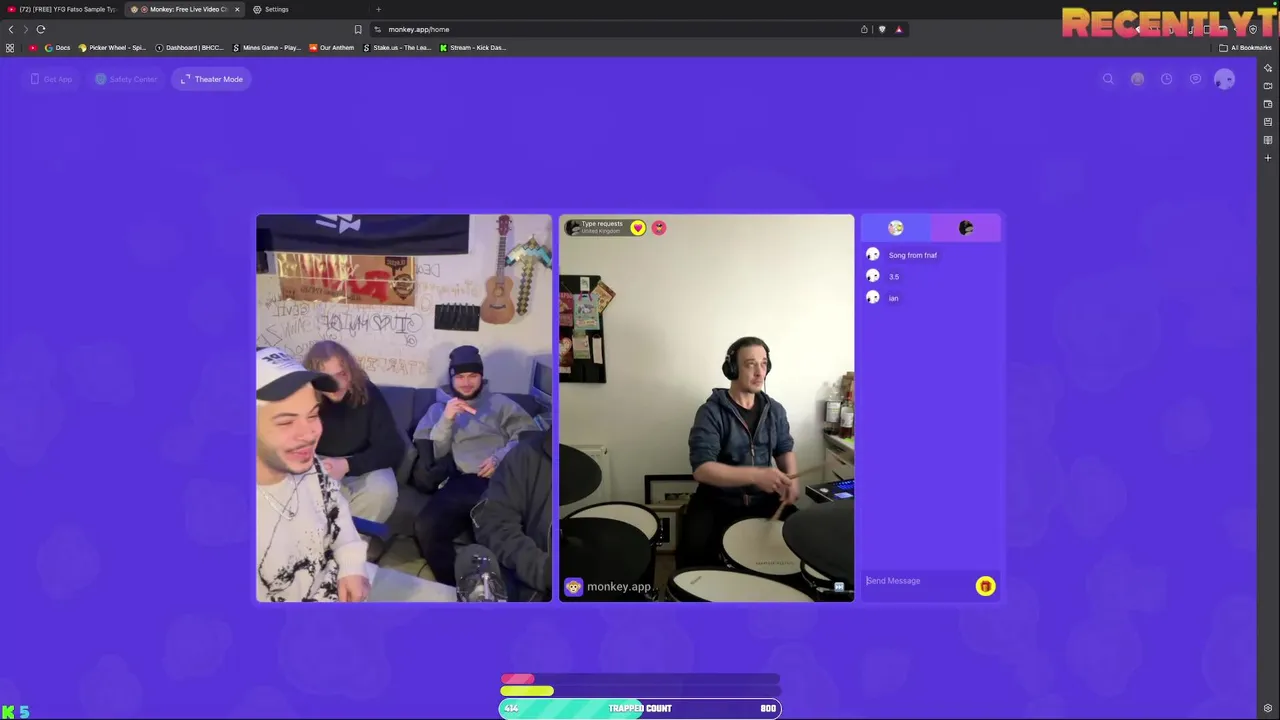Image resolution: width=1280 pixels, height=720 pixels.
Task: Click the drummer's partner video feed
Action: point(707,408)
